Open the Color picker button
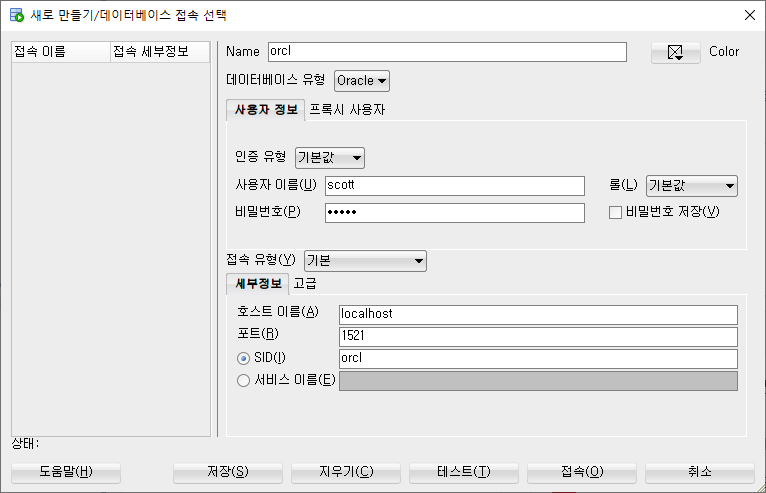 675,52
